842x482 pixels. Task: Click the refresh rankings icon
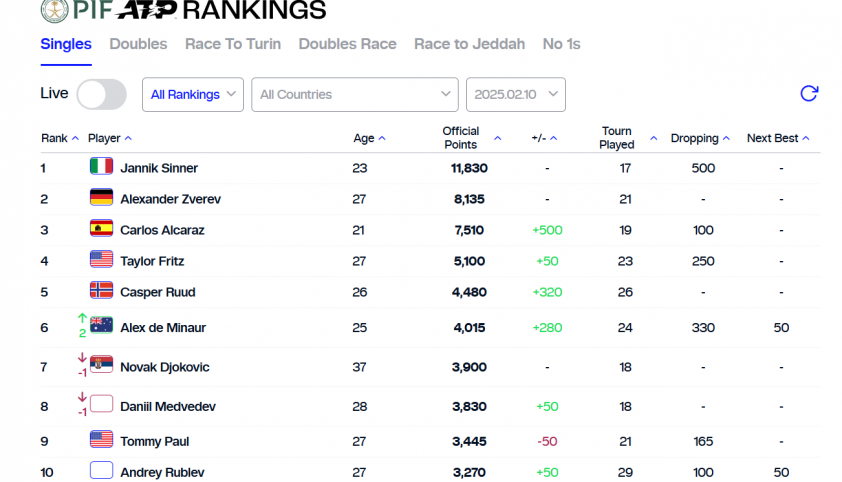(x=809, y=93)
